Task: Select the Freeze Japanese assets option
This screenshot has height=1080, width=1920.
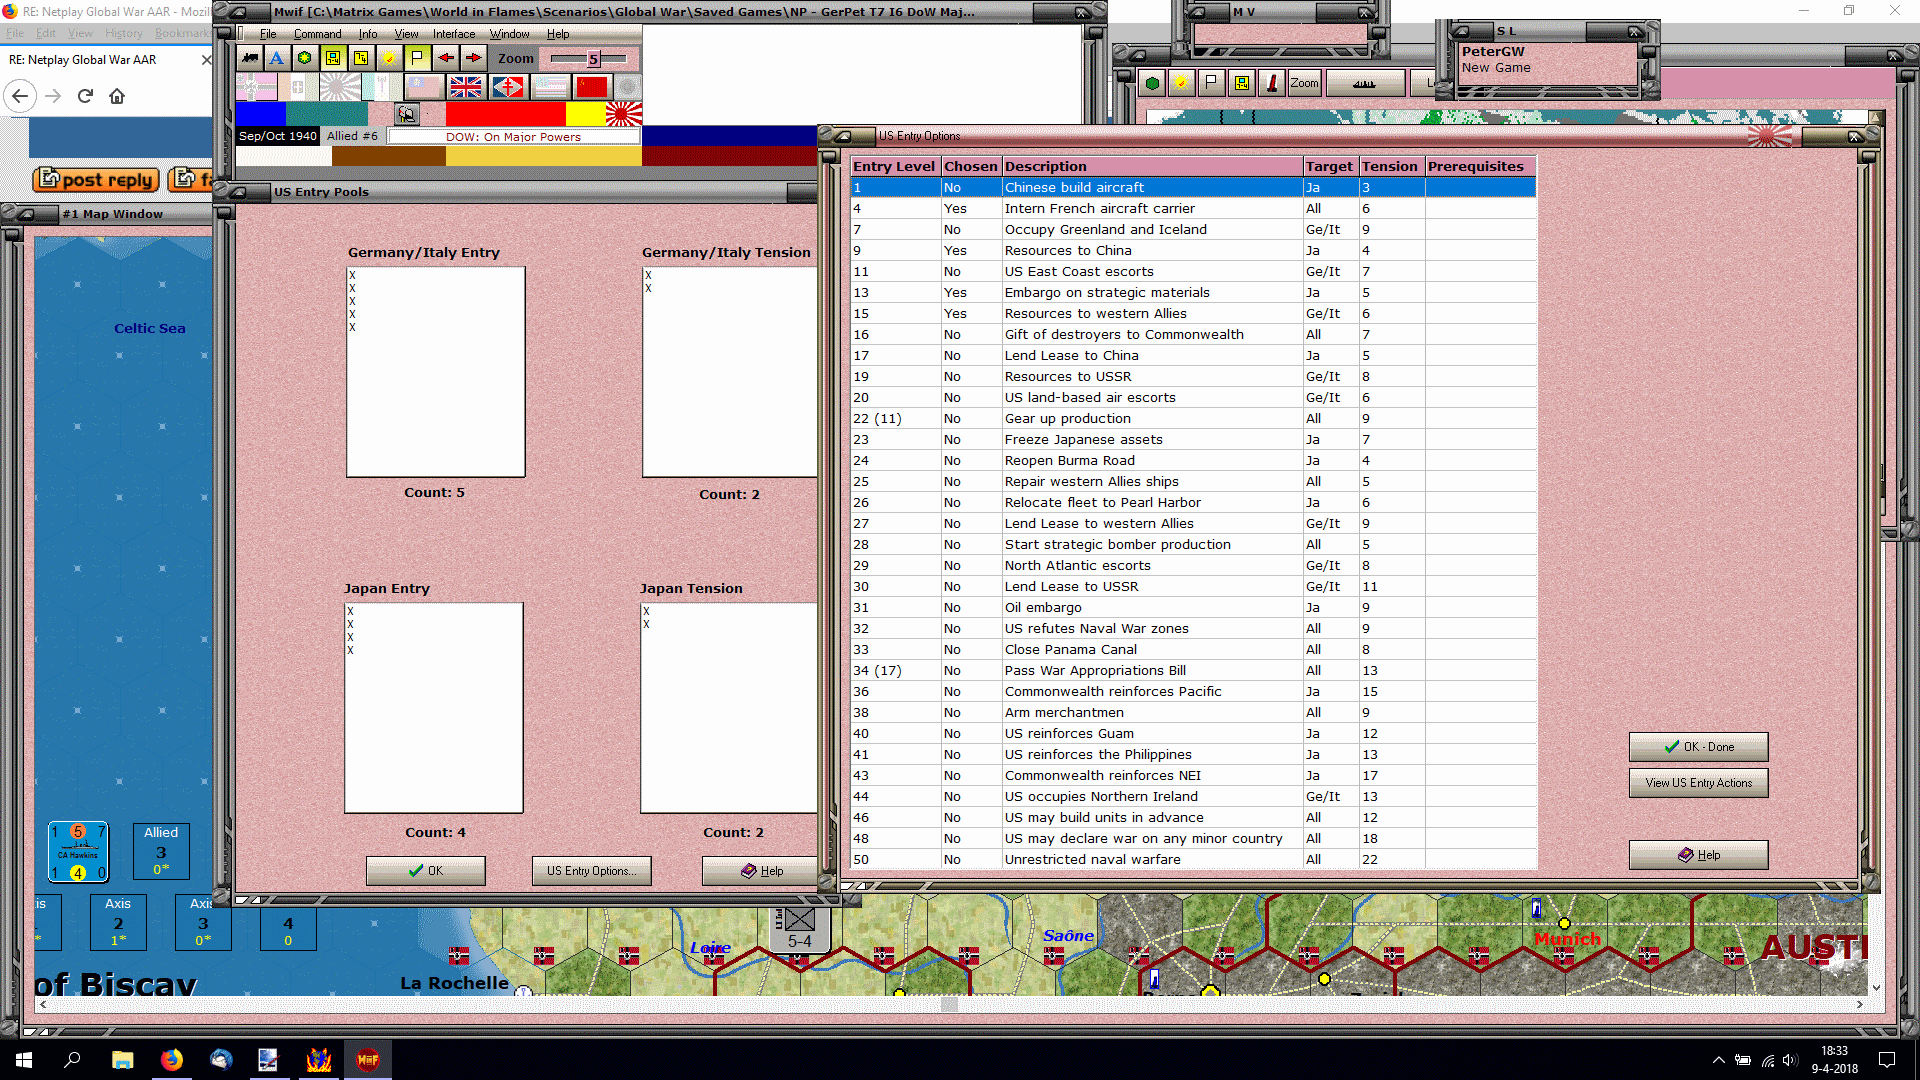Action: pos(1193,439)
